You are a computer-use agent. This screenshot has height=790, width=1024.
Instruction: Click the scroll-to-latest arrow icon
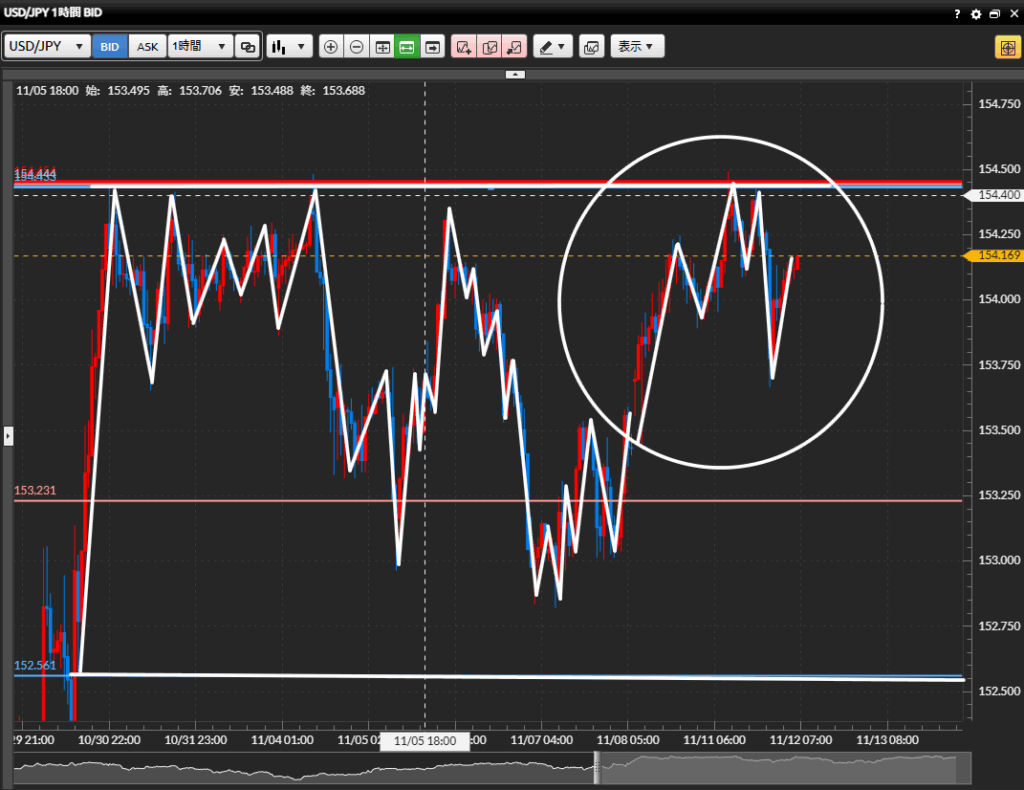pos(432,47)
